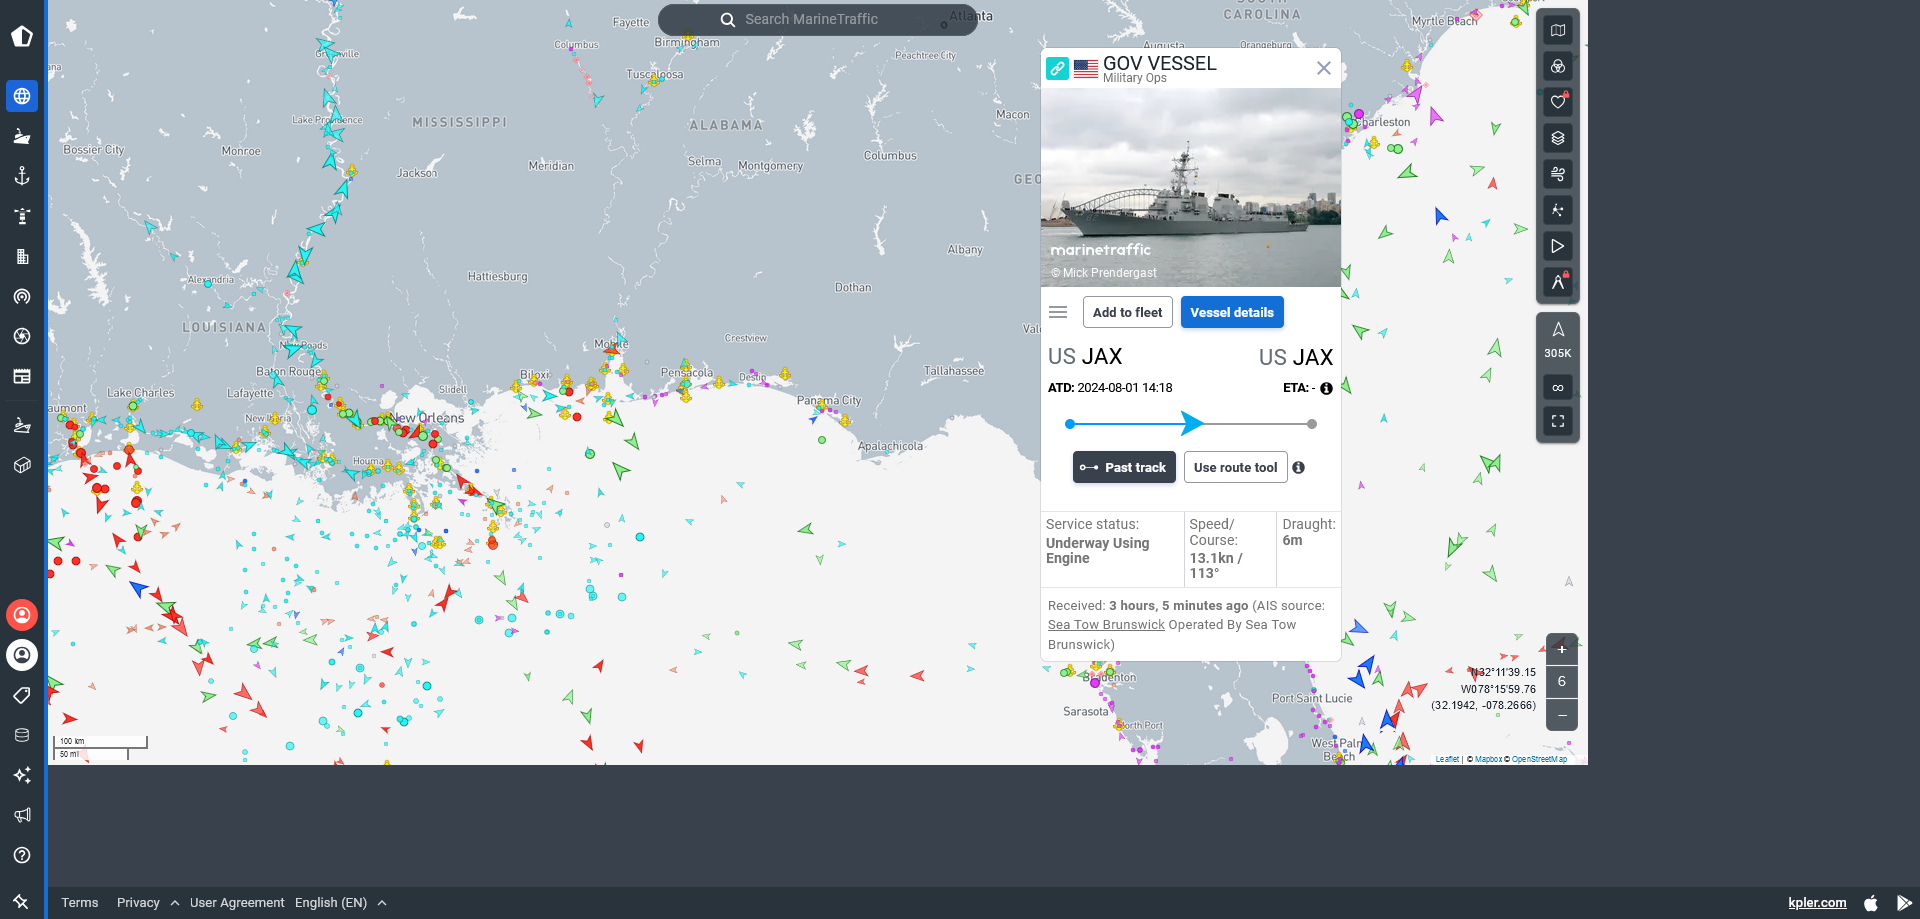The width and height of the screenshot is (1920, 919).
Task: Open Vessel details
Action: coord(1232,312)
